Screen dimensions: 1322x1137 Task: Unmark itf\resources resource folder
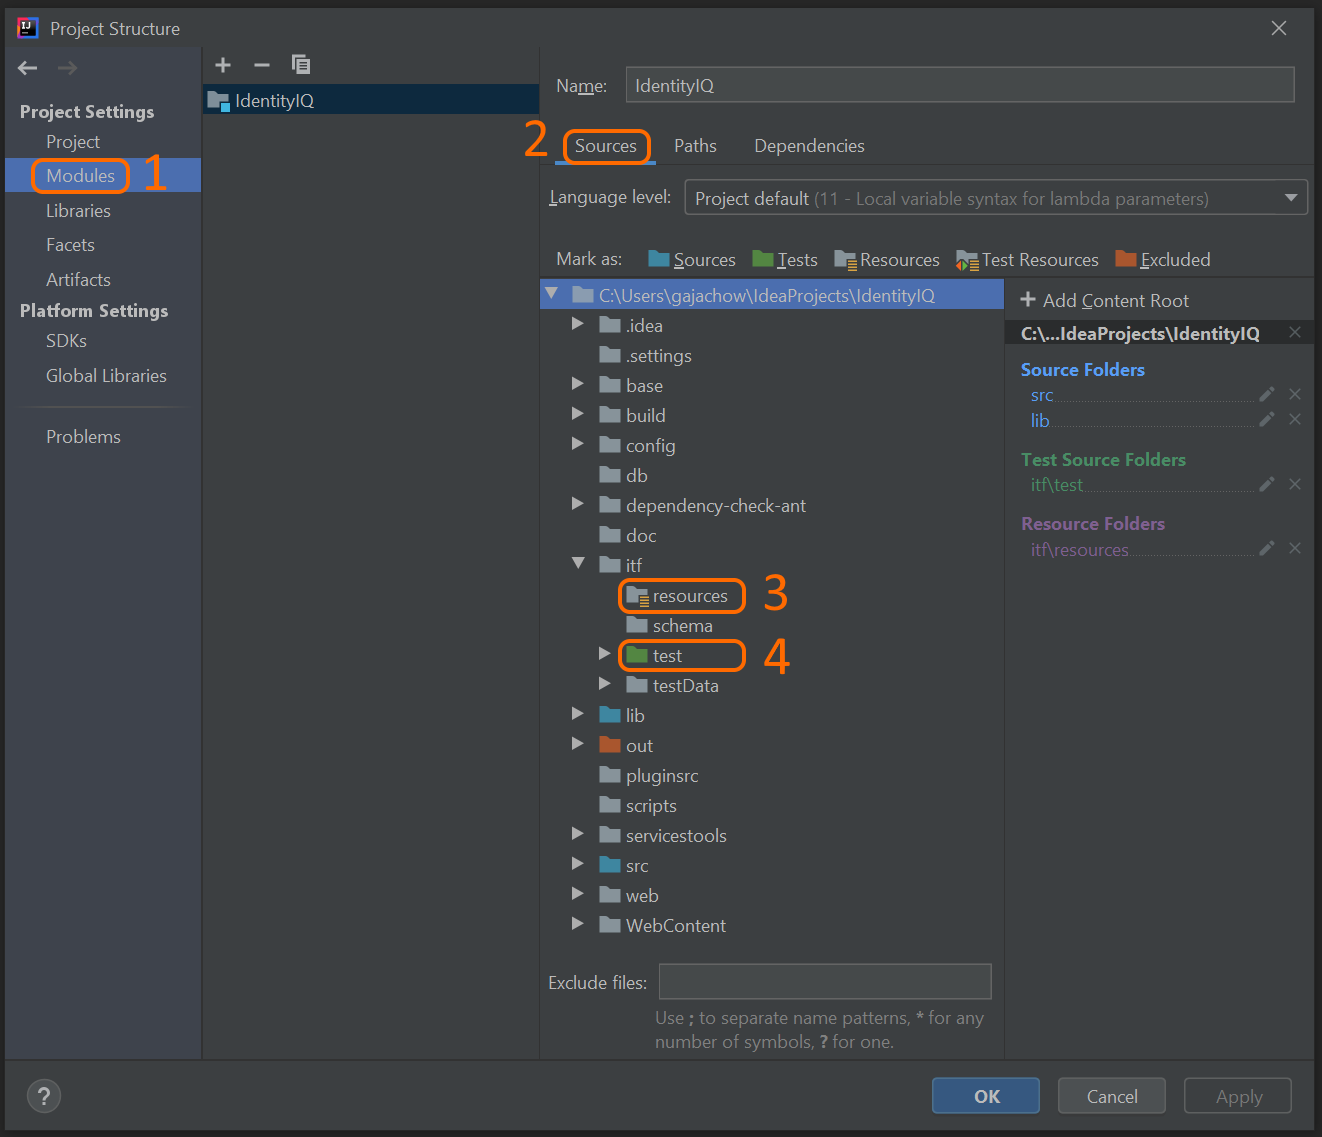1295,549
